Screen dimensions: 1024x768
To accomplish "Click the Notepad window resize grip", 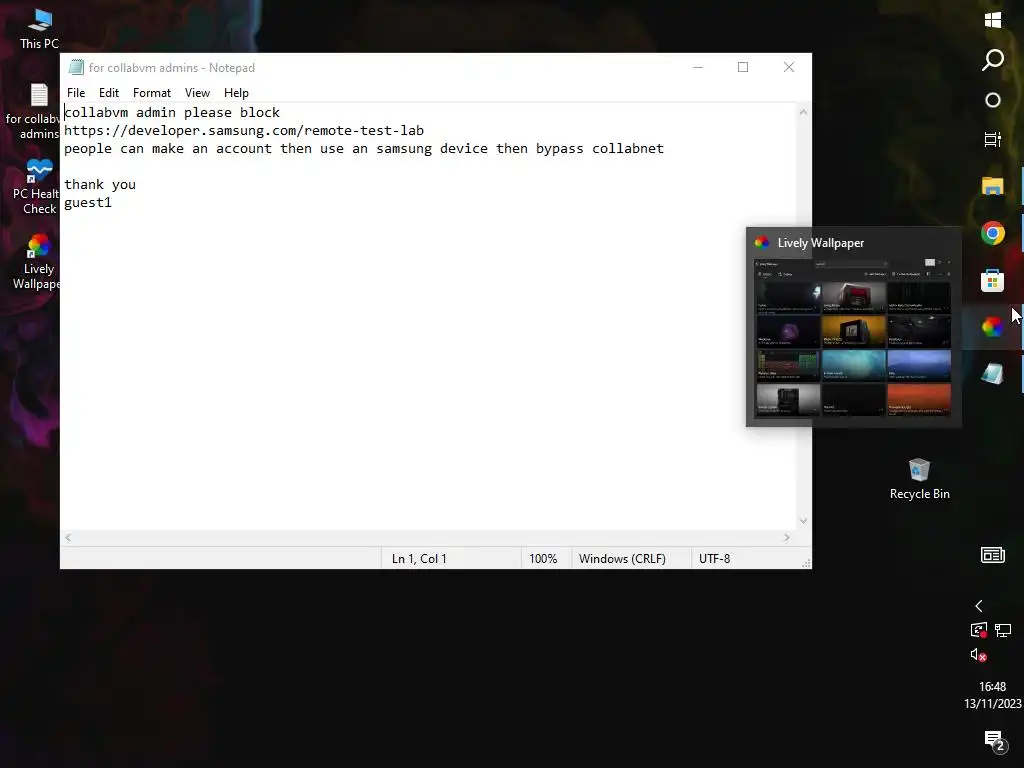I will (806, 563).
